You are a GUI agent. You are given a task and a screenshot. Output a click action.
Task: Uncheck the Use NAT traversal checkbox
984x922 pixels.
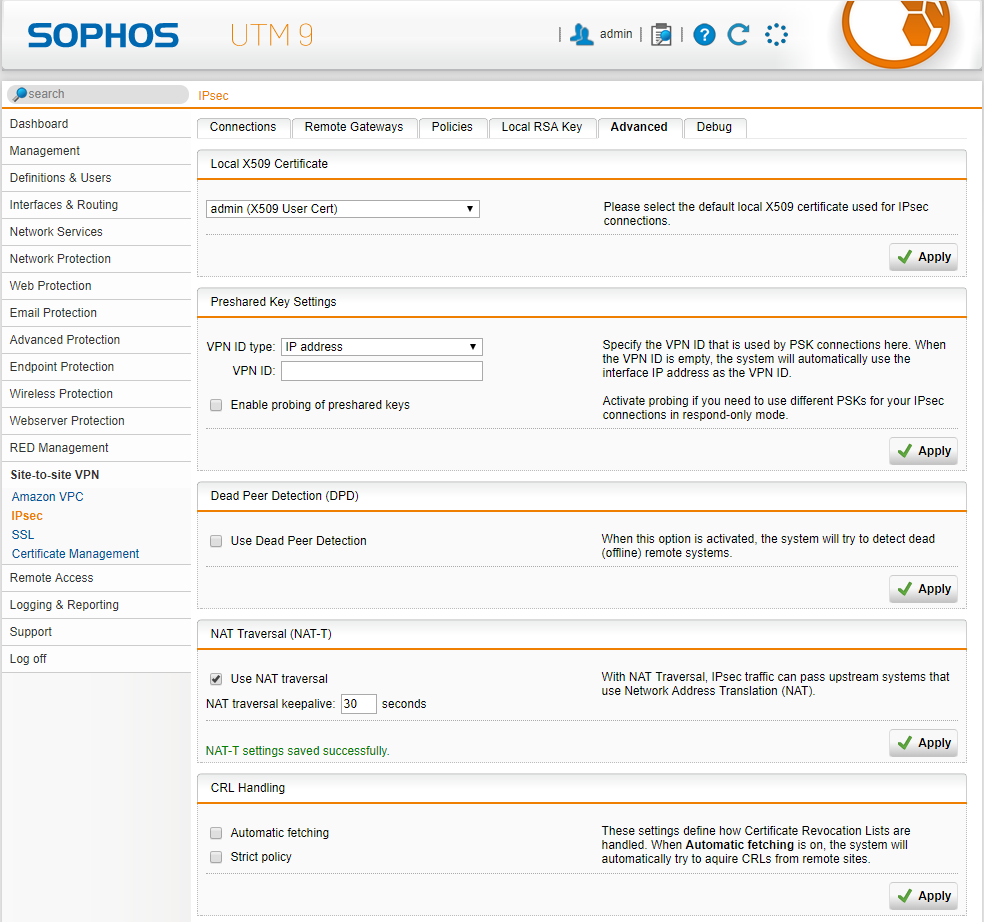point(216,679)
